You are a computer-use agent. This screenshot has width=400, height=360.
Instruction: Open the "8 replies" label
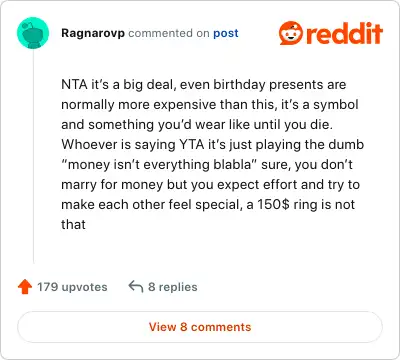point(173,287)
